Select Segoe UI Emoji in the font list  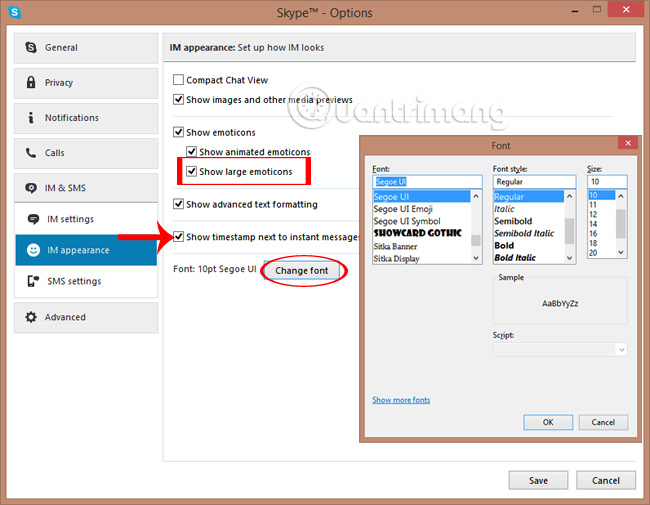pyautogui.click(x=422, y=209)
